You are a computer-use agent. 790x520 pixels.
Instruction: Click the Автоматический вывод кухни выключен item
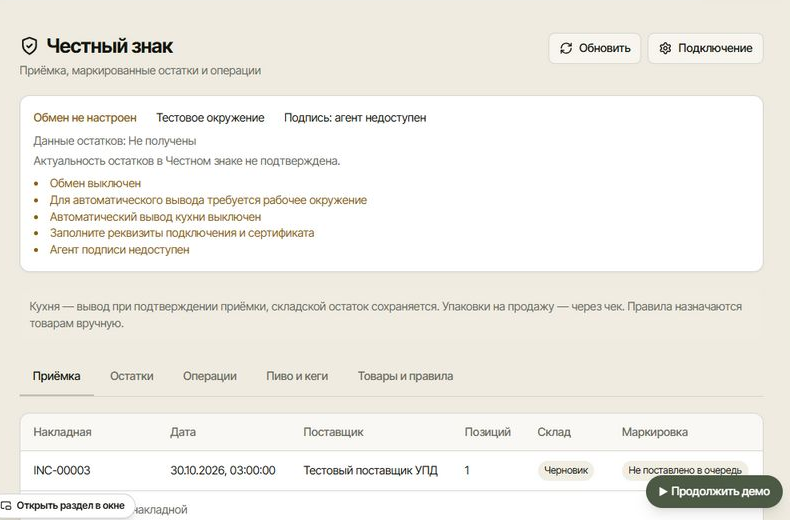[x=155, y=217]
